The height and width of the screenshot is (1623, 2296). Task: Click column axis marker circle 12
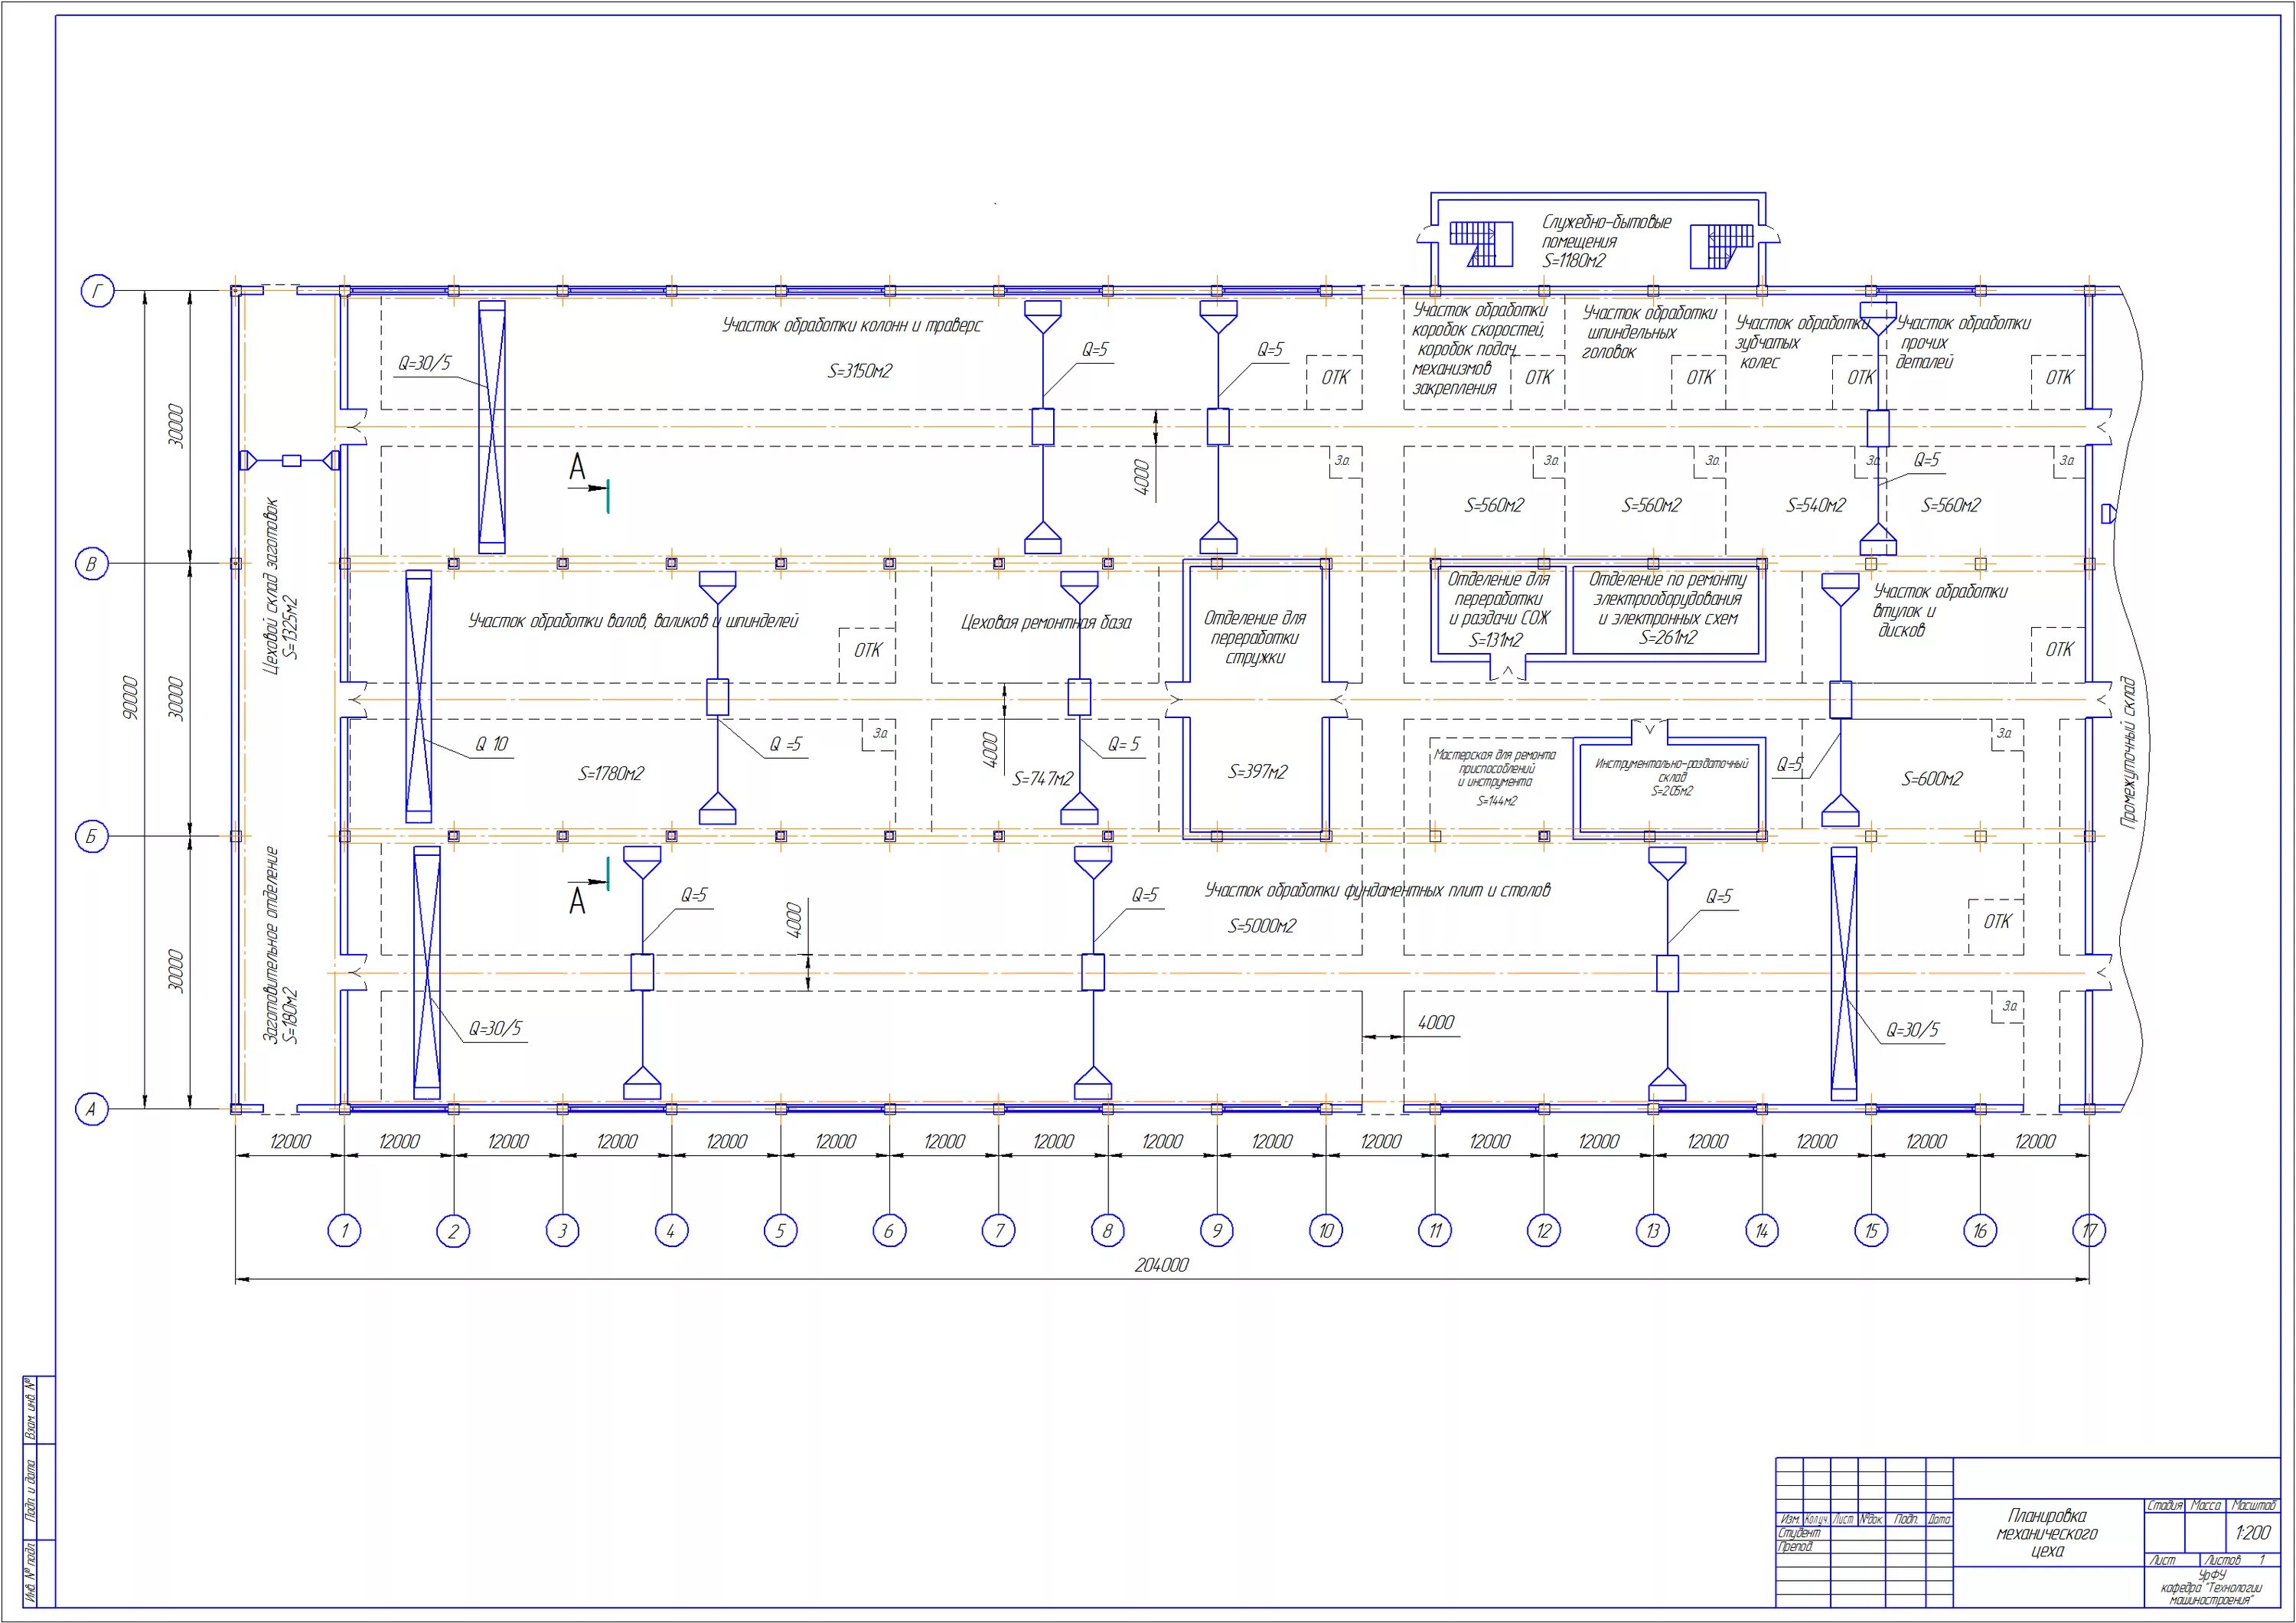point(1544,1230)
